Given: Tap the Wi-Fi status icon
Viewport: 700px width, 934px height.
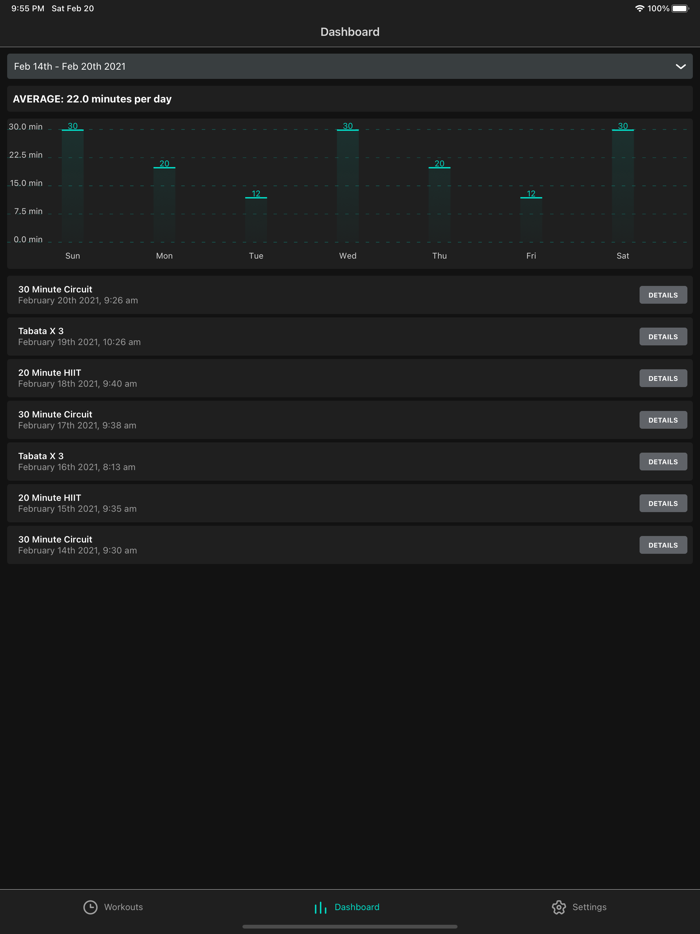Looking at the screenshot, I should (x=639, y=9).
